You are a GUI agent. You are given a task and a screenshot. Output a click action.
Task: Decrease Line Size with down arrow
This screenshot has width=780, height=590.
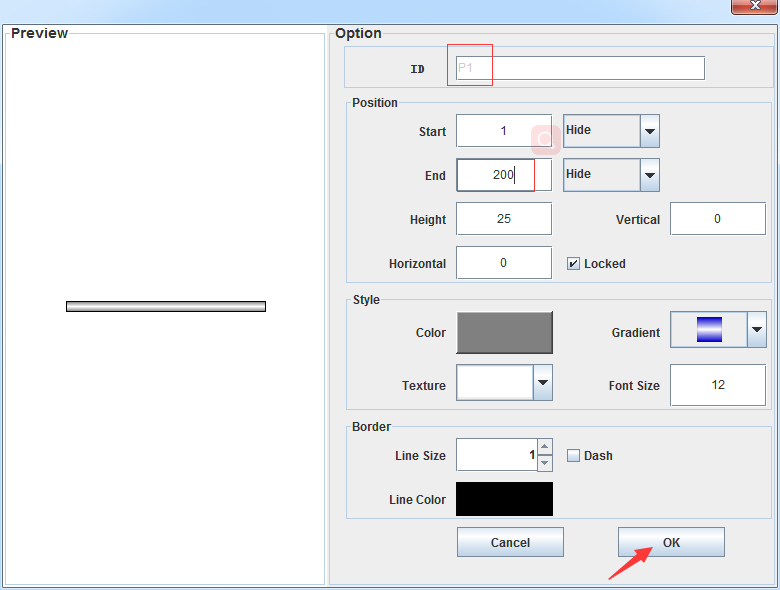[544, 463]
